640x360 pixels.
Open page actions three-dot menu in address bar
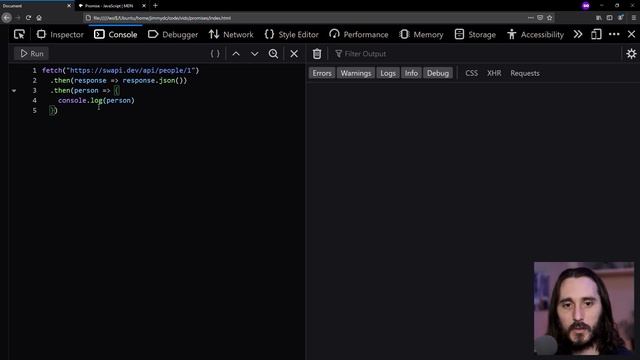[x=530, y=18]
